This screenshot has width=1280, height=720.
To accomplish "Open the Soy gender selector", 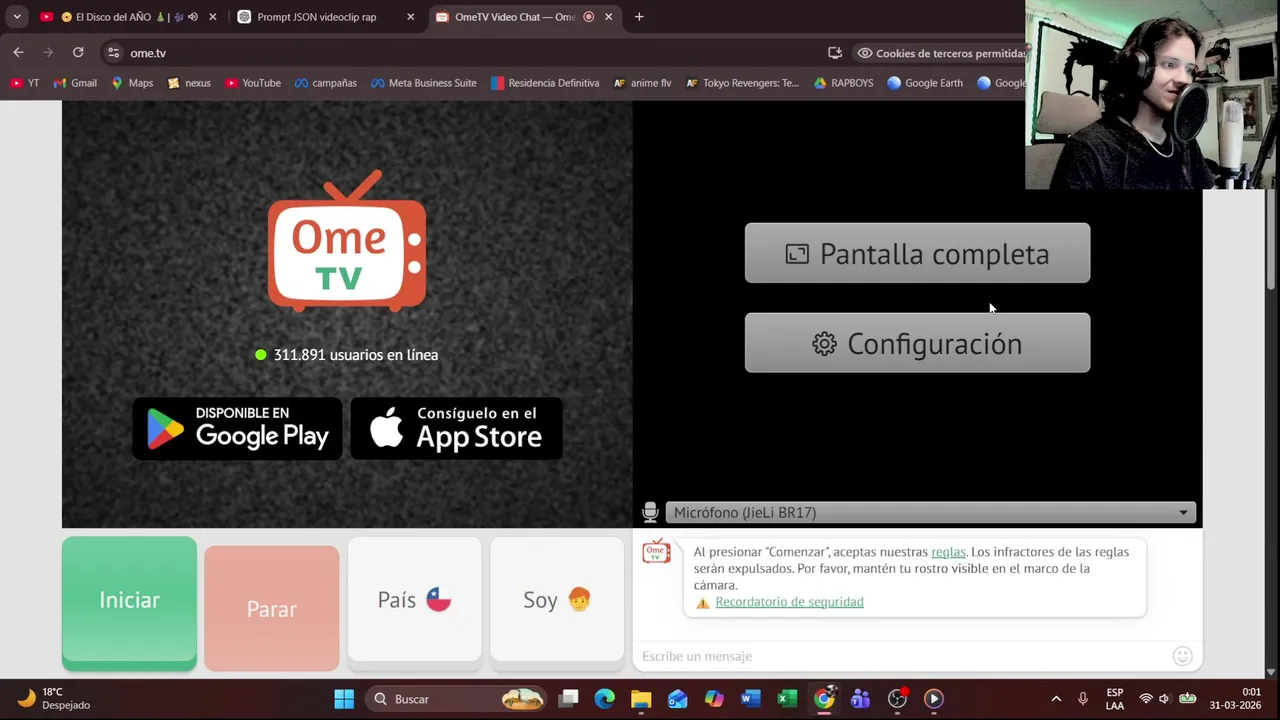I will (x=557, y=600).
